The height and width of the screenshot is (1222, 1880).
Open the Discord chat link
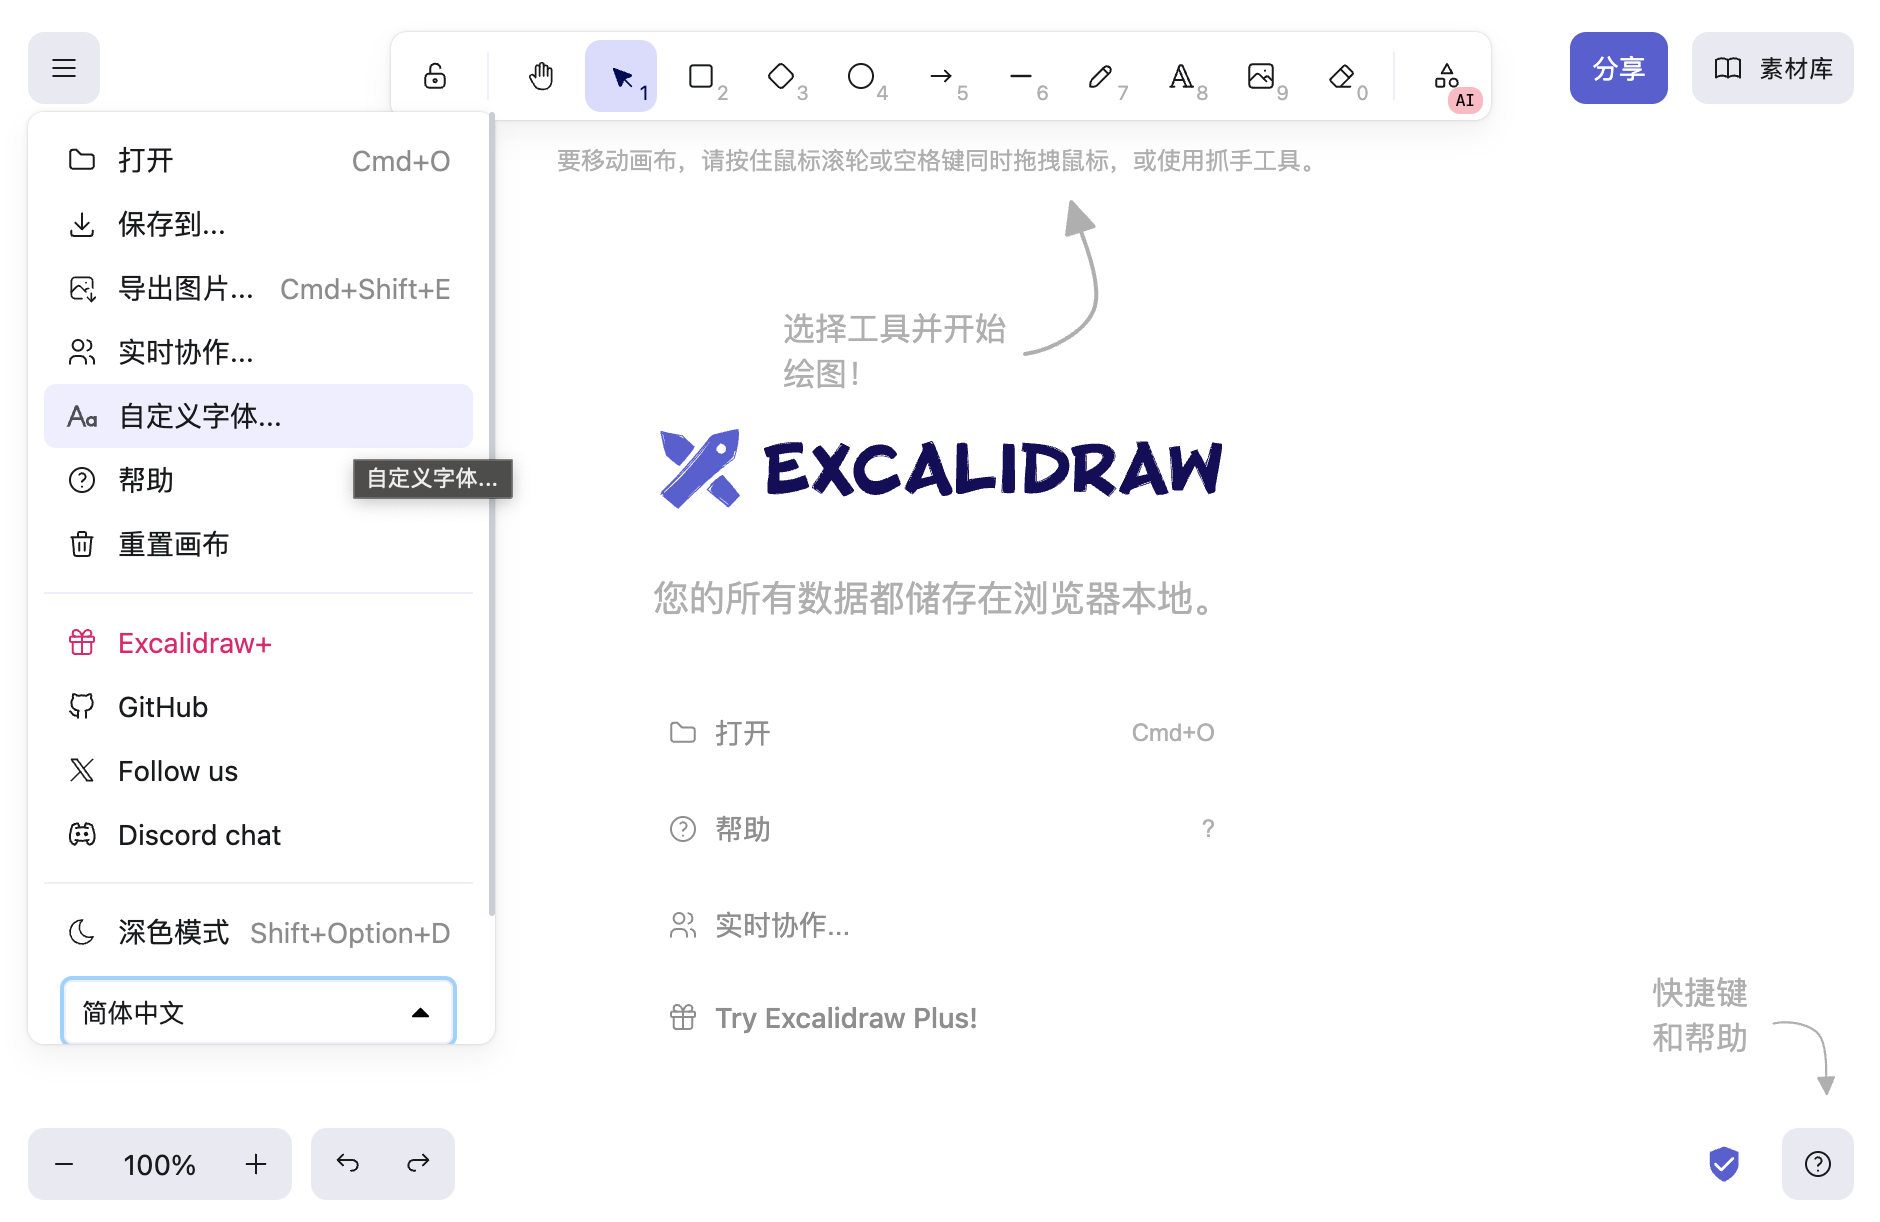258,835
